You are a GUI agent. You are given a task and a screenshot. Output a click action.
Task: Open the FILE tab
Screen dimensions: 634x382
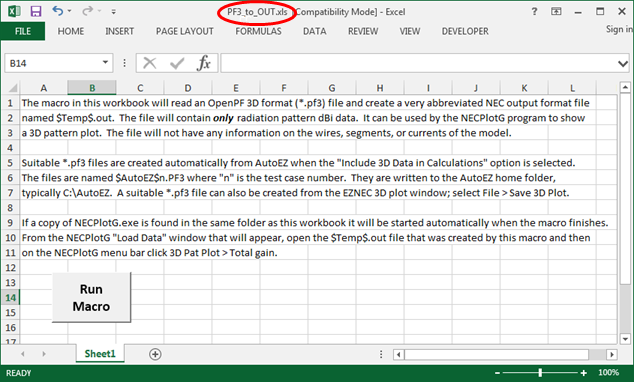(x=23, y=31)
